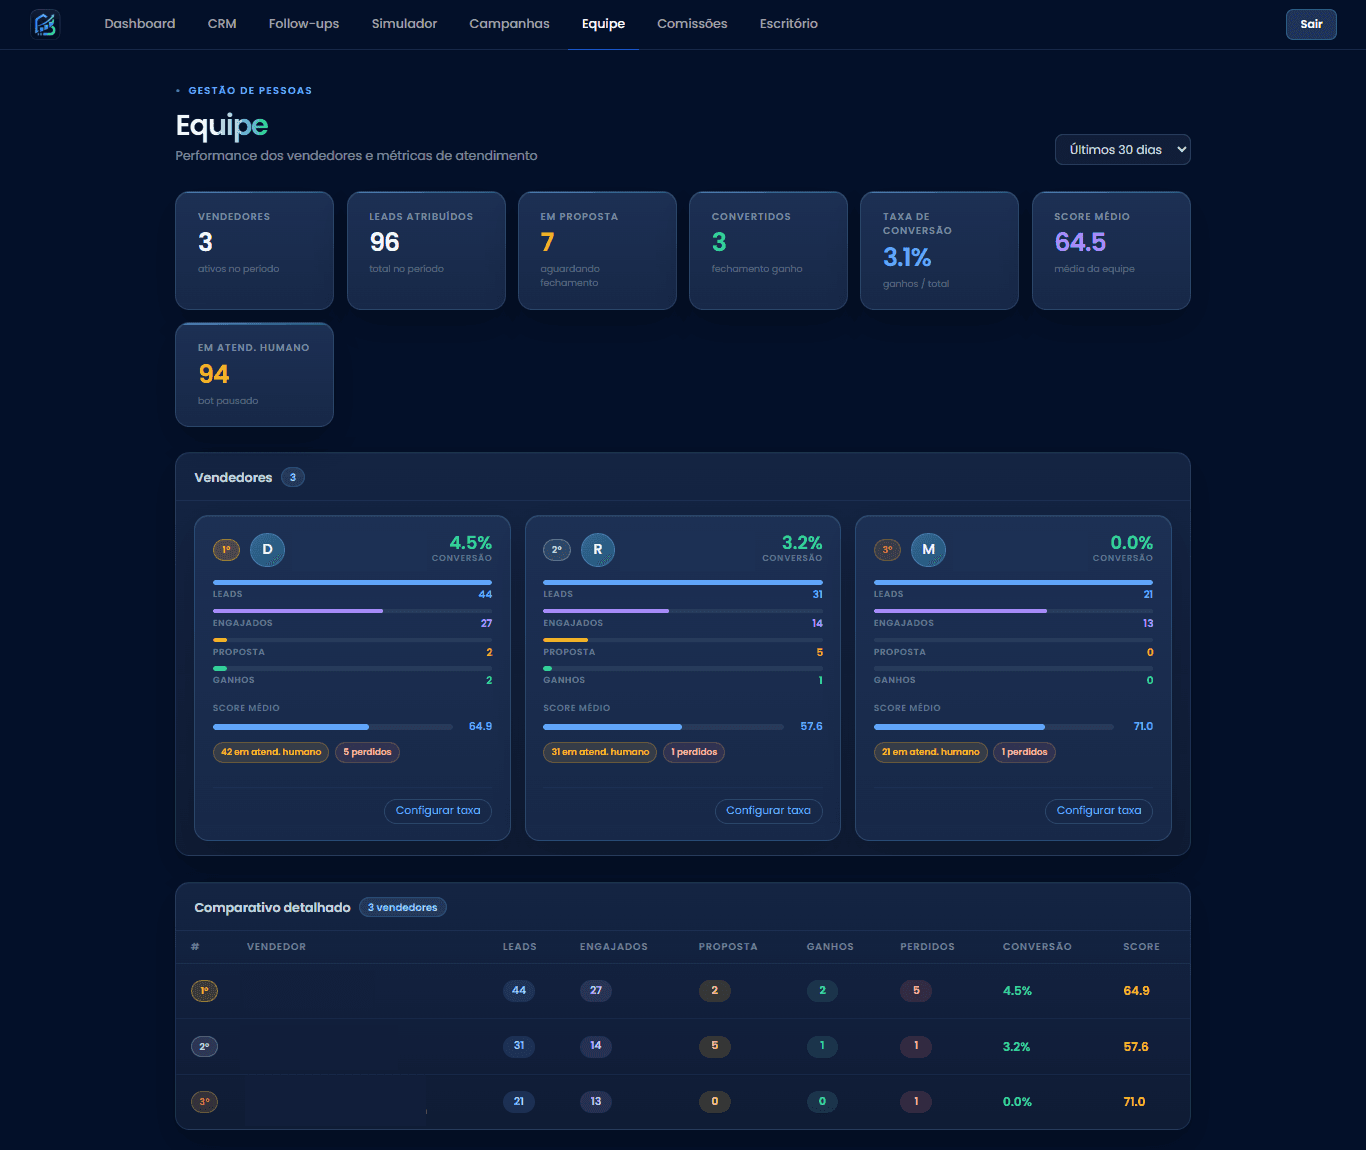Click the 31 leads pill in table
This screenshot has height=1150, width=1366.
tap(519, 1046)
